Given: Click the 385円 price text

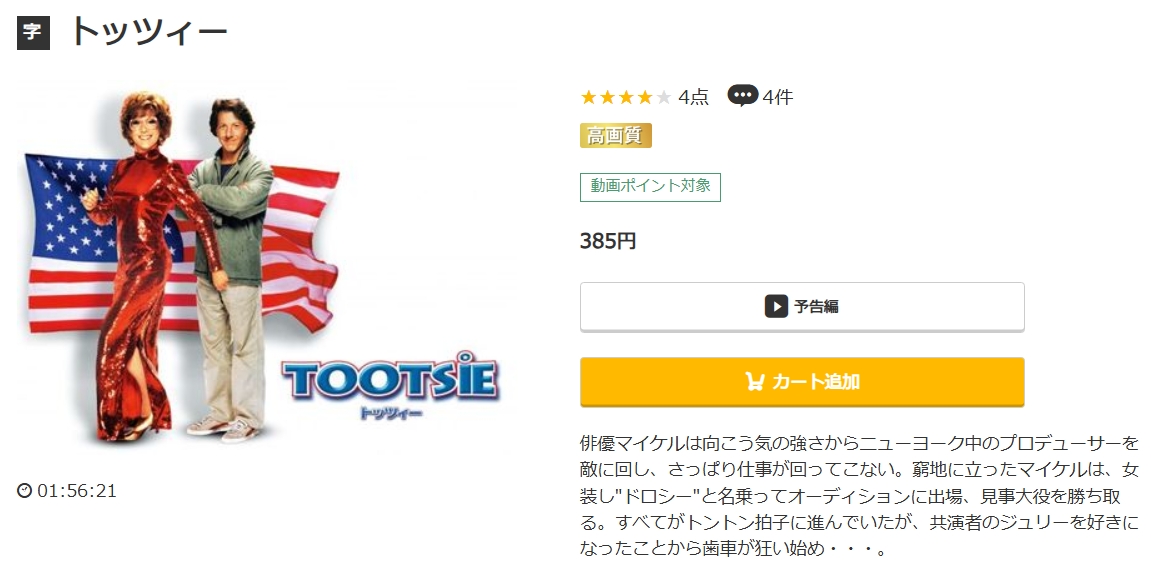Looking at the screenshot, I should click(x=608, y=241).
